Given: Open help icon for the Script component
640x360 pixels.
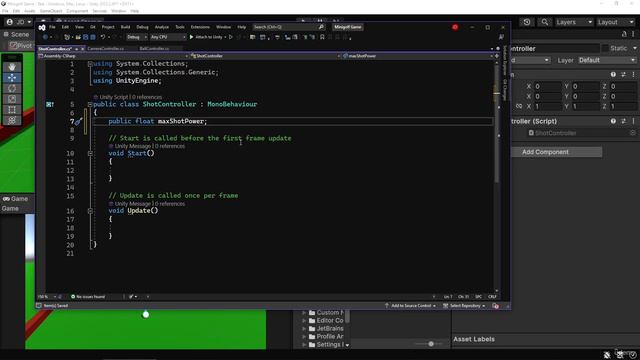Looking at the screenshot, I should pyautogui.click(x=613, y=121).
